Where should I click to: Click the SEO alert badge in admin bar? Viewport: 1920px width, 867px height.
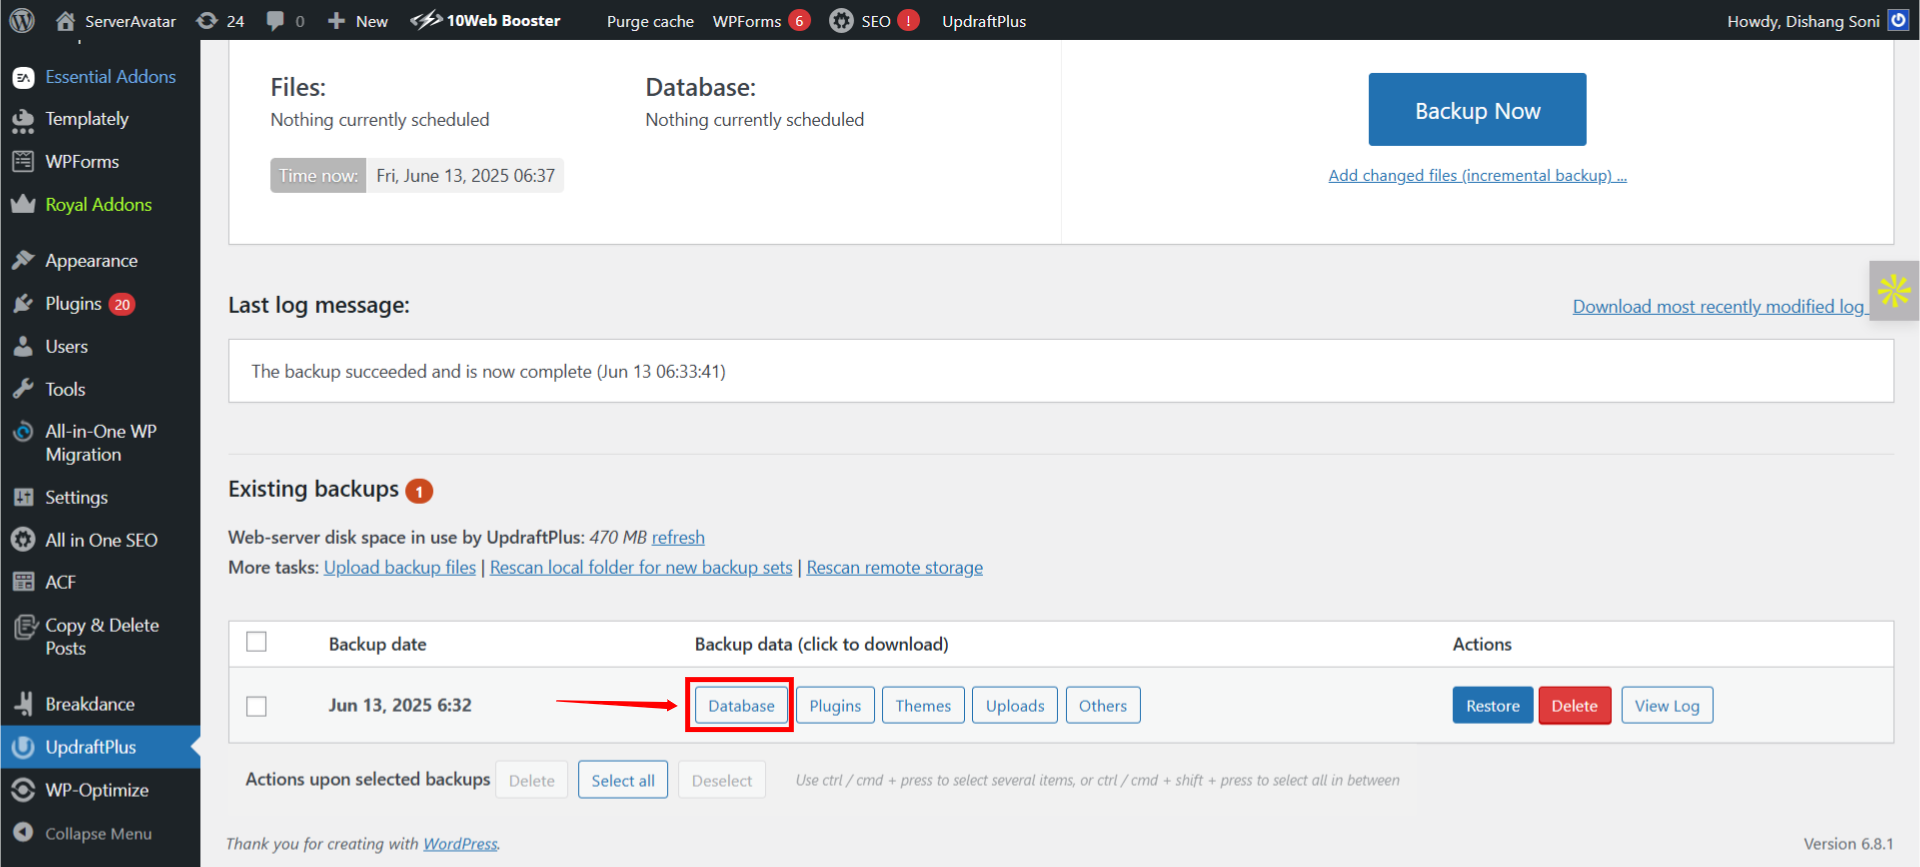coord(908,21)
